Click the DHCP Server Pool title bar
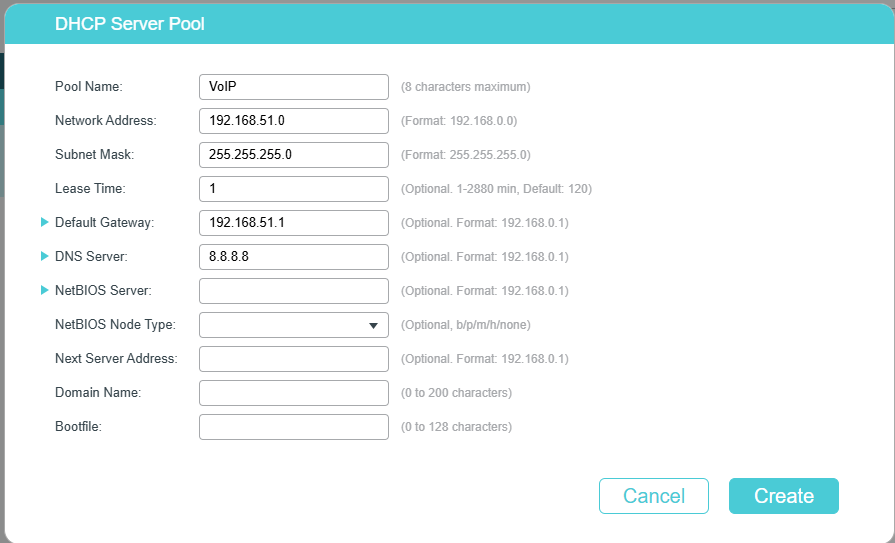 point(449,24)
